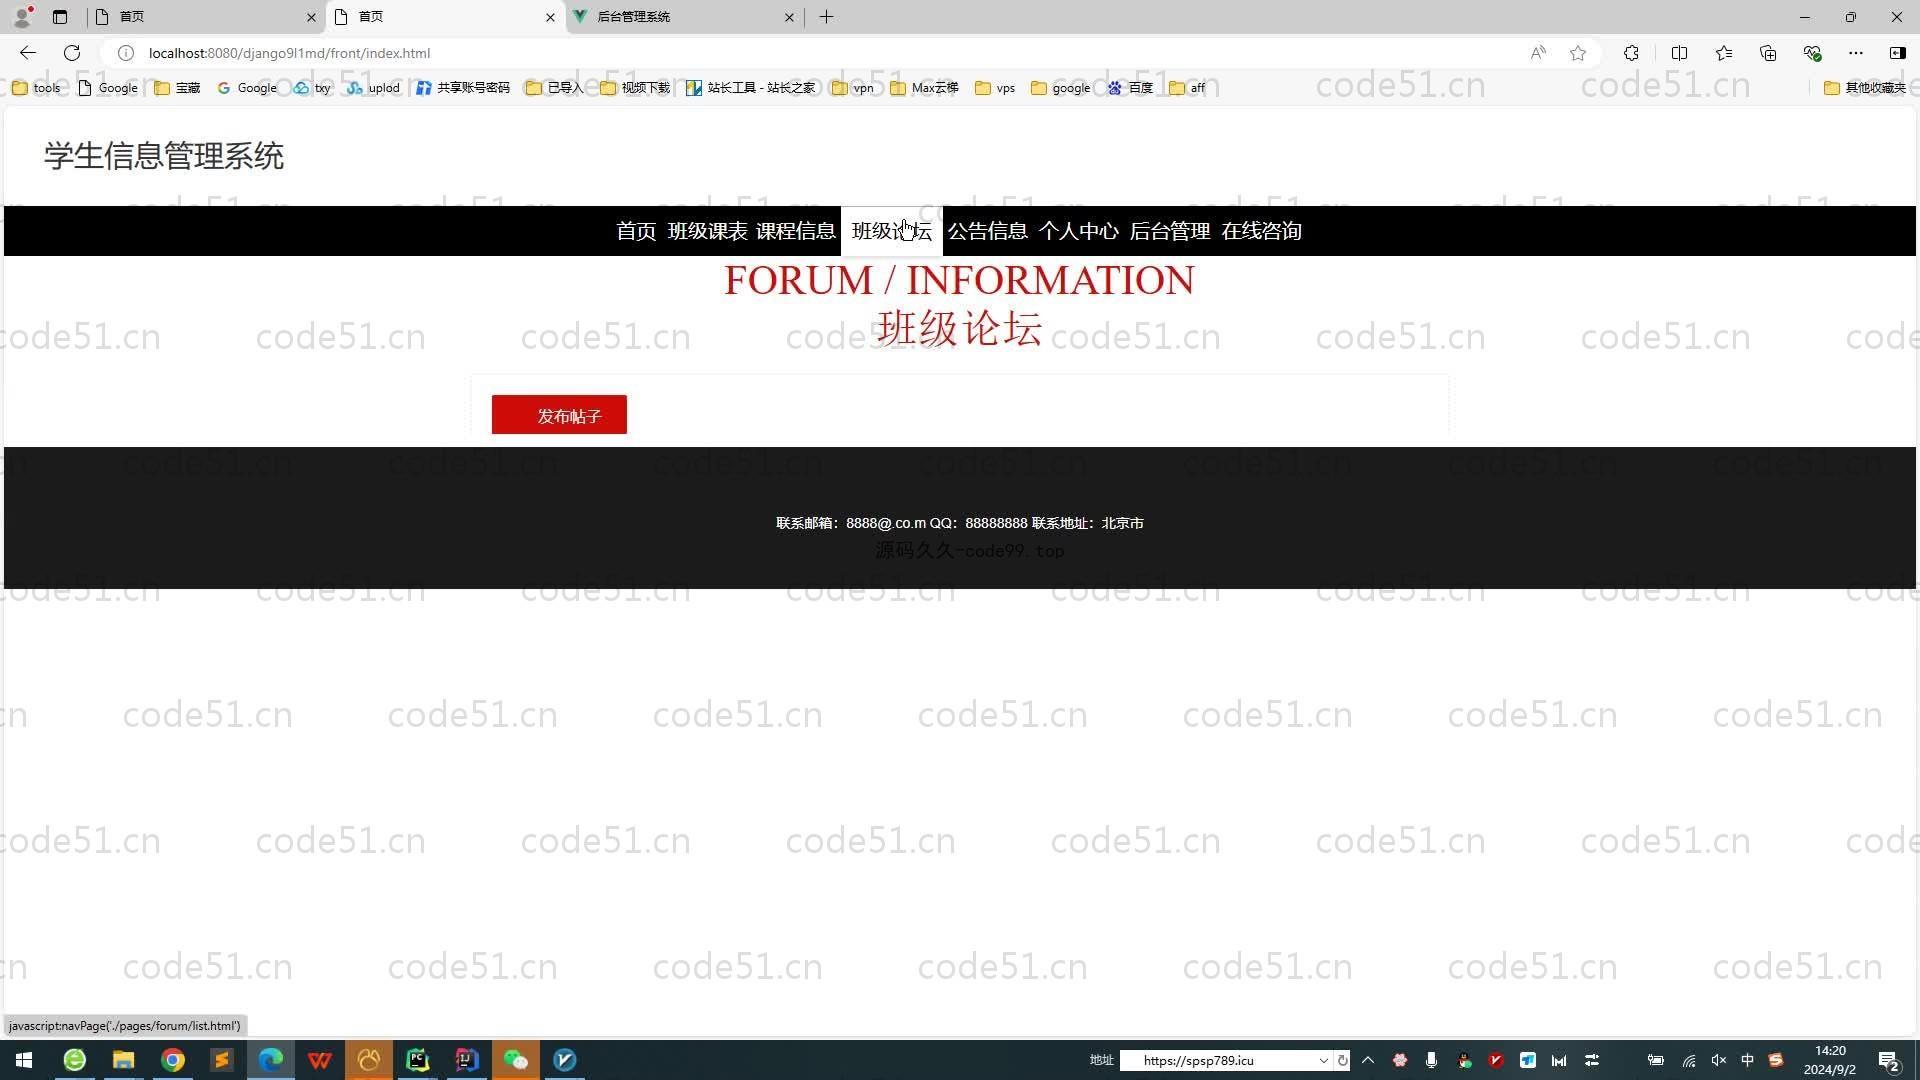Open WPS Office from taskbar

[320, 1060]
